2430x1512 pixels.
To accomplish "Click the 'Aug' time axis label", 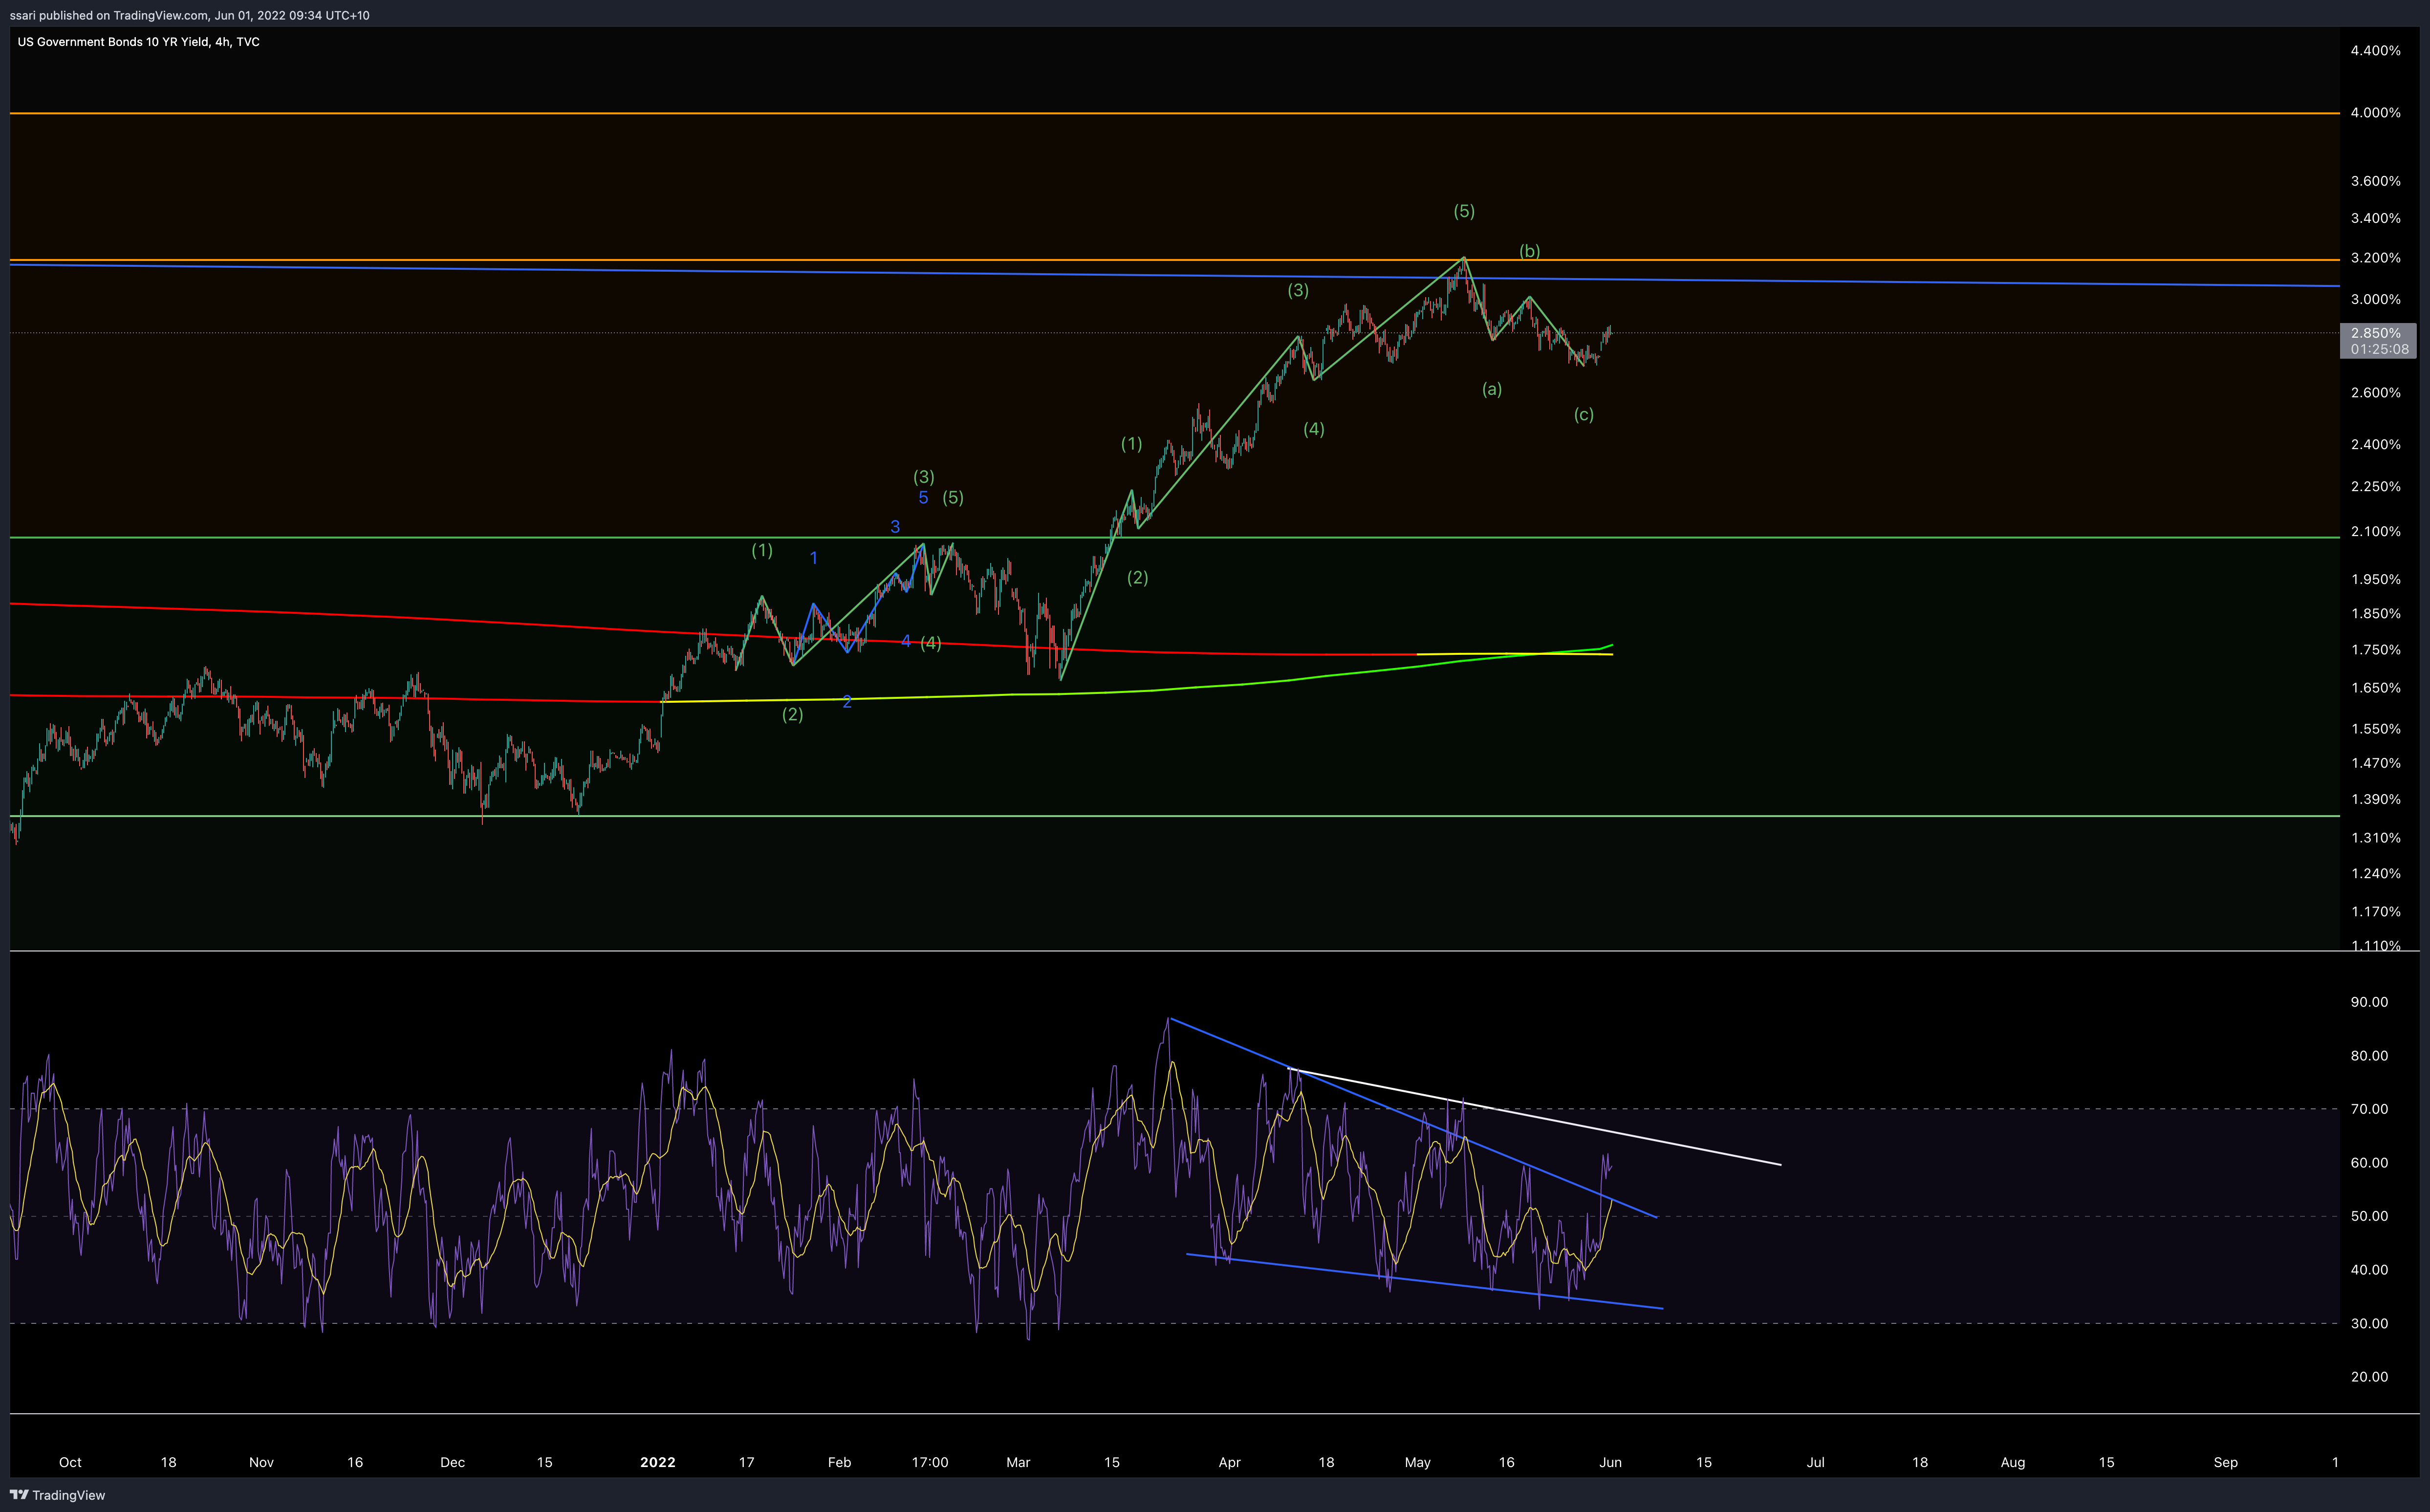I will click(2012, 1462).
